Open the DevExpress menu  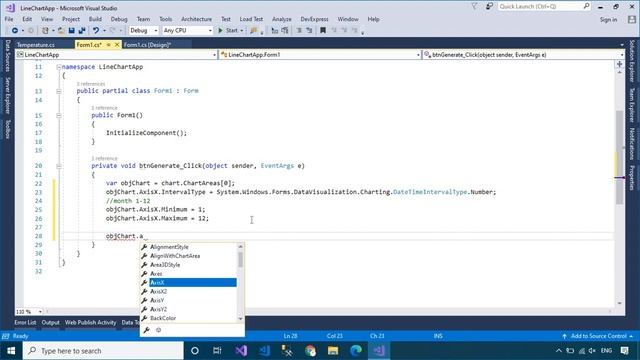[x=314, y=19]
